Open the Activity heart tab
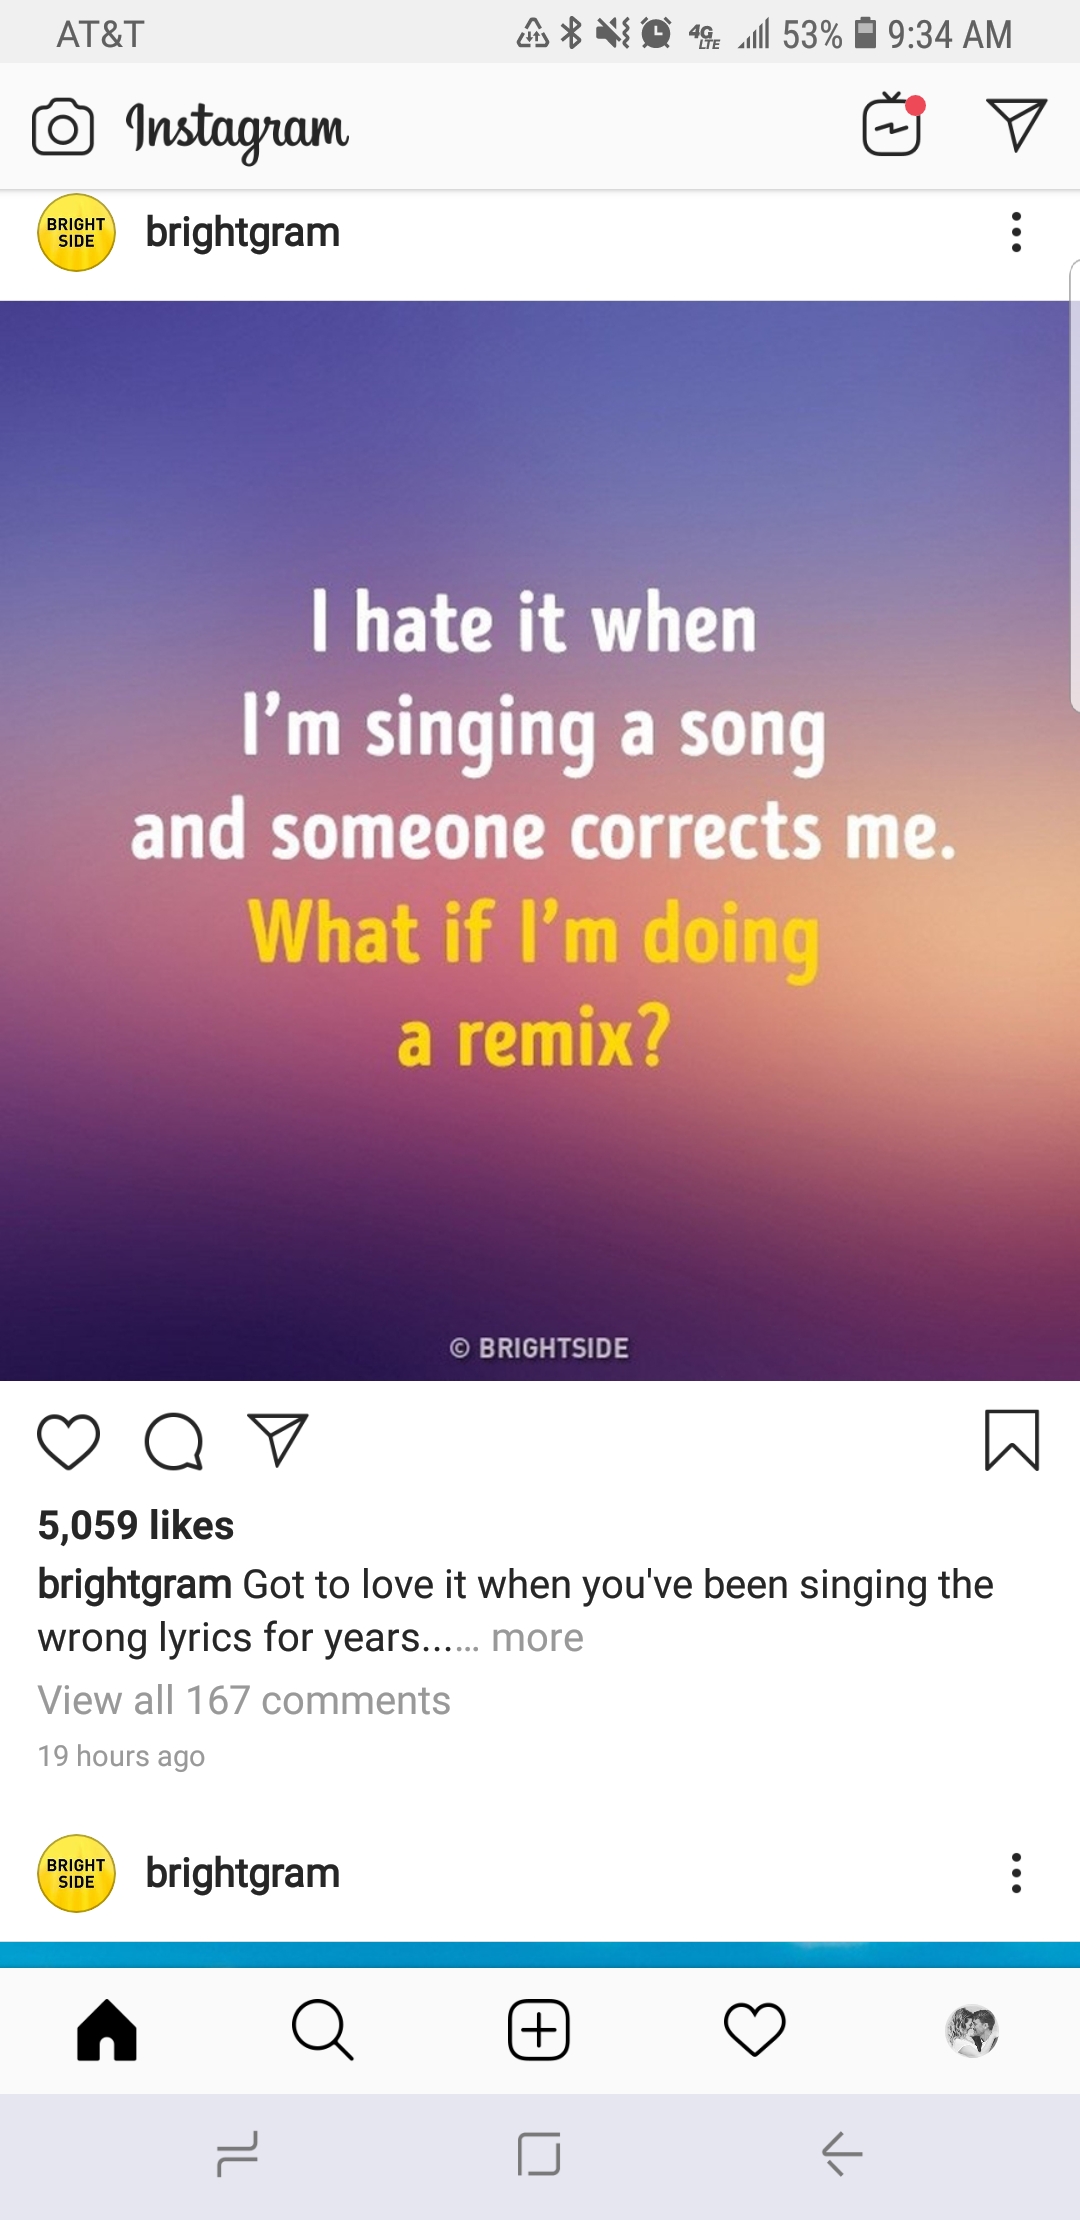Viewport: 1080px width, 2220px height. click(x=755, y=2030)
